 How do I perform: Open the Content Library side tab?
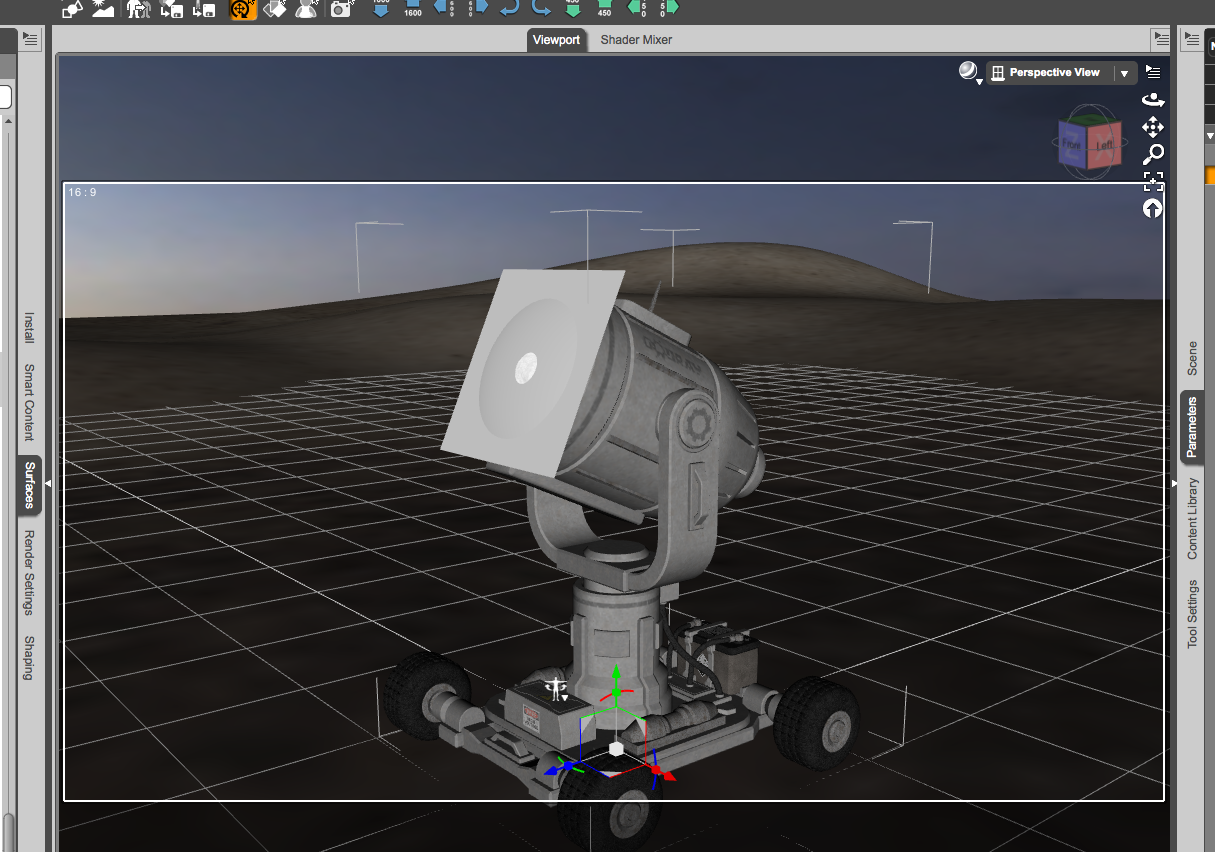tap(1192, 518)
